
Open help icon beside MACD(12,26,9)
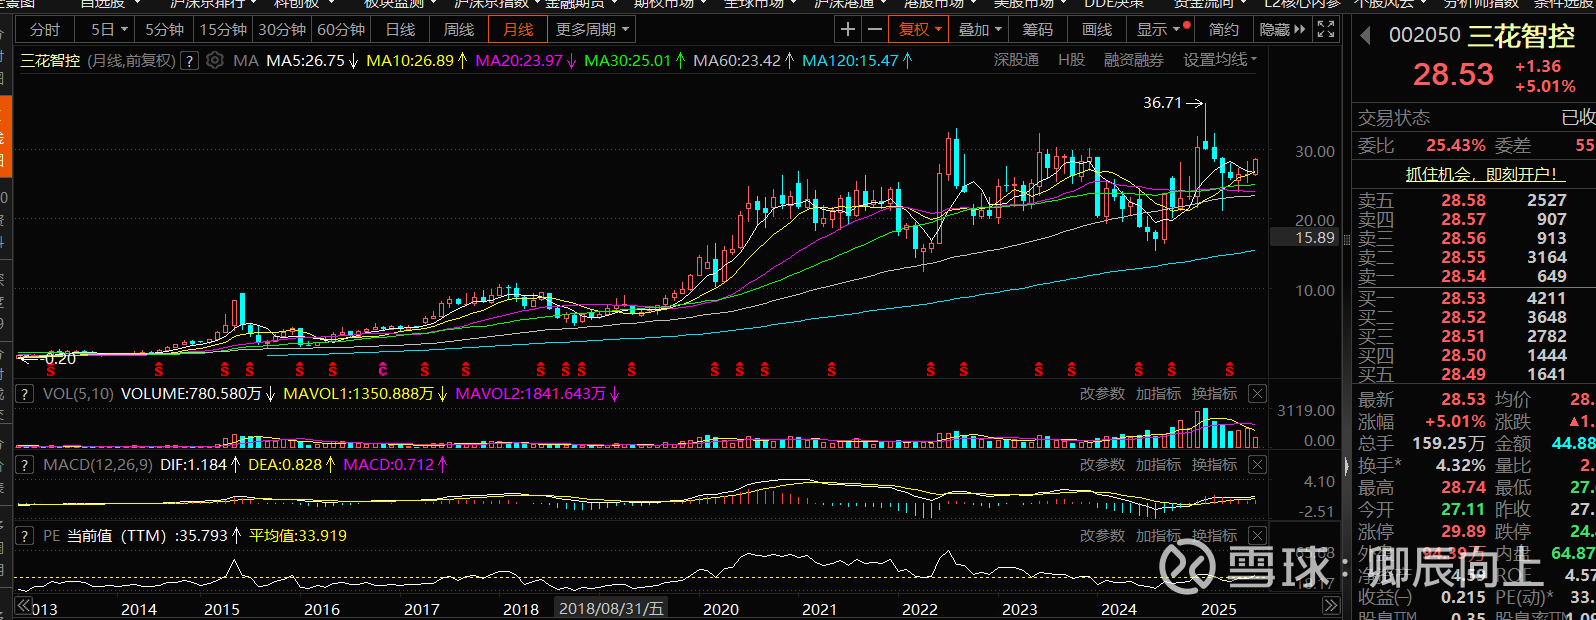[25, 465]
